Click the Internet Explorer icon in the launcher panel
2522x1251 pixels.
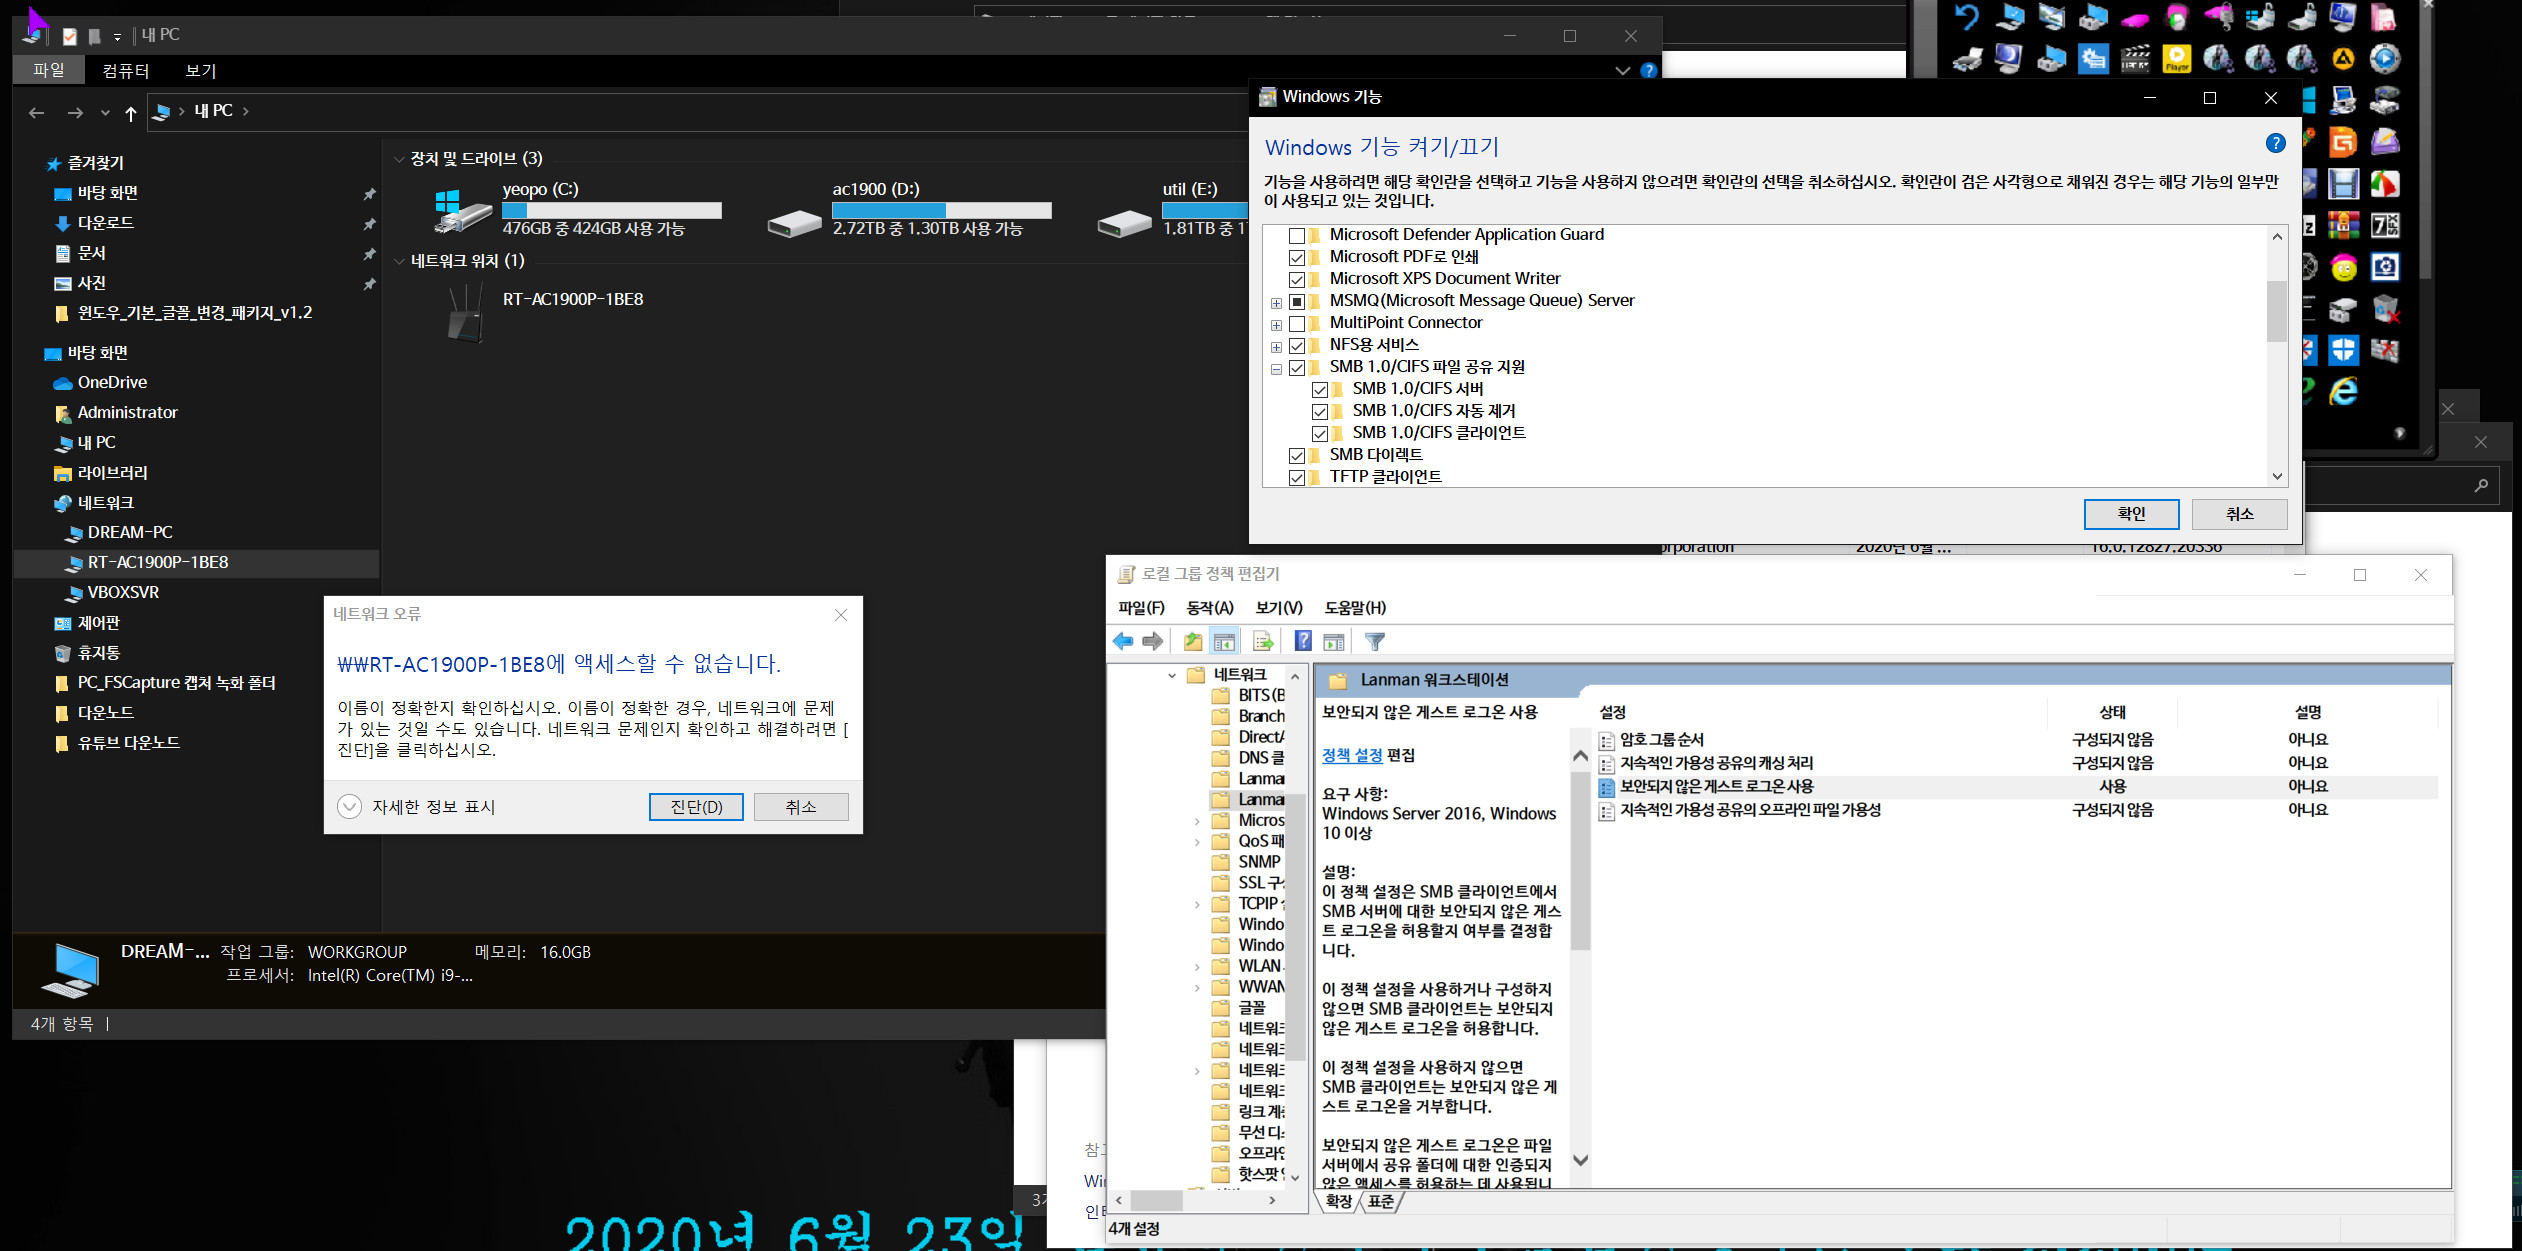click(2343, 392)
